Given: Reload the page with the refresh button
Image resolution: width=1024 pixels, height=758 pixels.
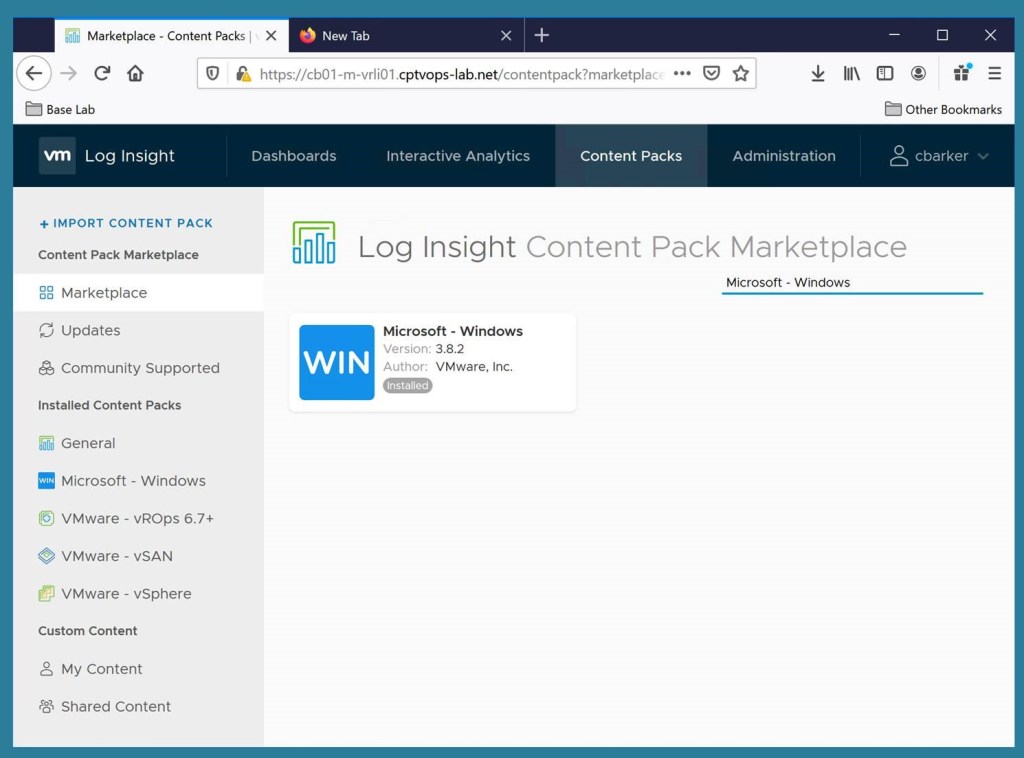Looking at the screenshot, I should 102,73.
